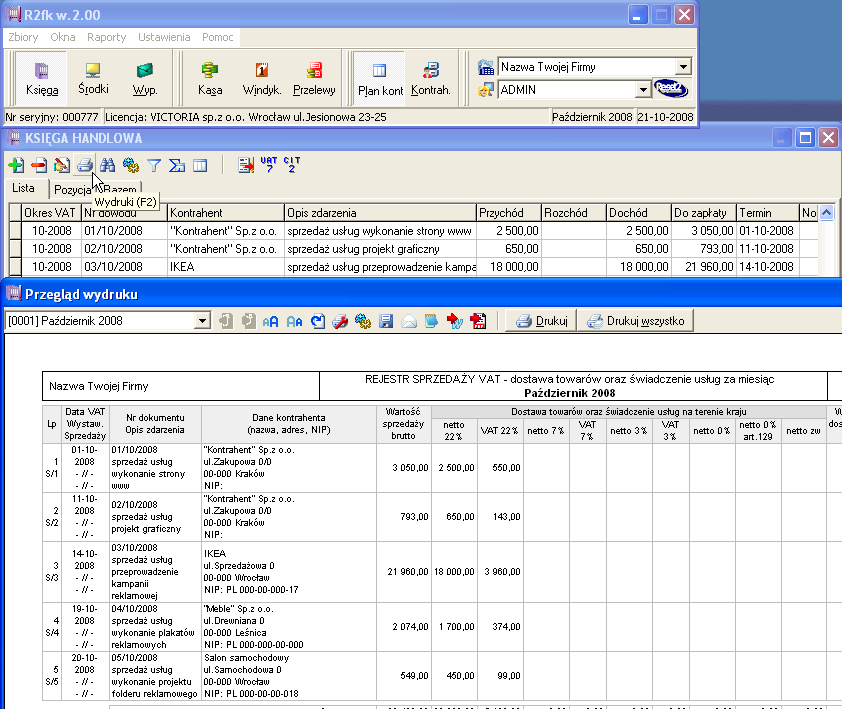The width and height of the screenshot is (842, 709).
Task: Click the gears icon in Księga Handlowa toolbar
Action: coord(130,165)
